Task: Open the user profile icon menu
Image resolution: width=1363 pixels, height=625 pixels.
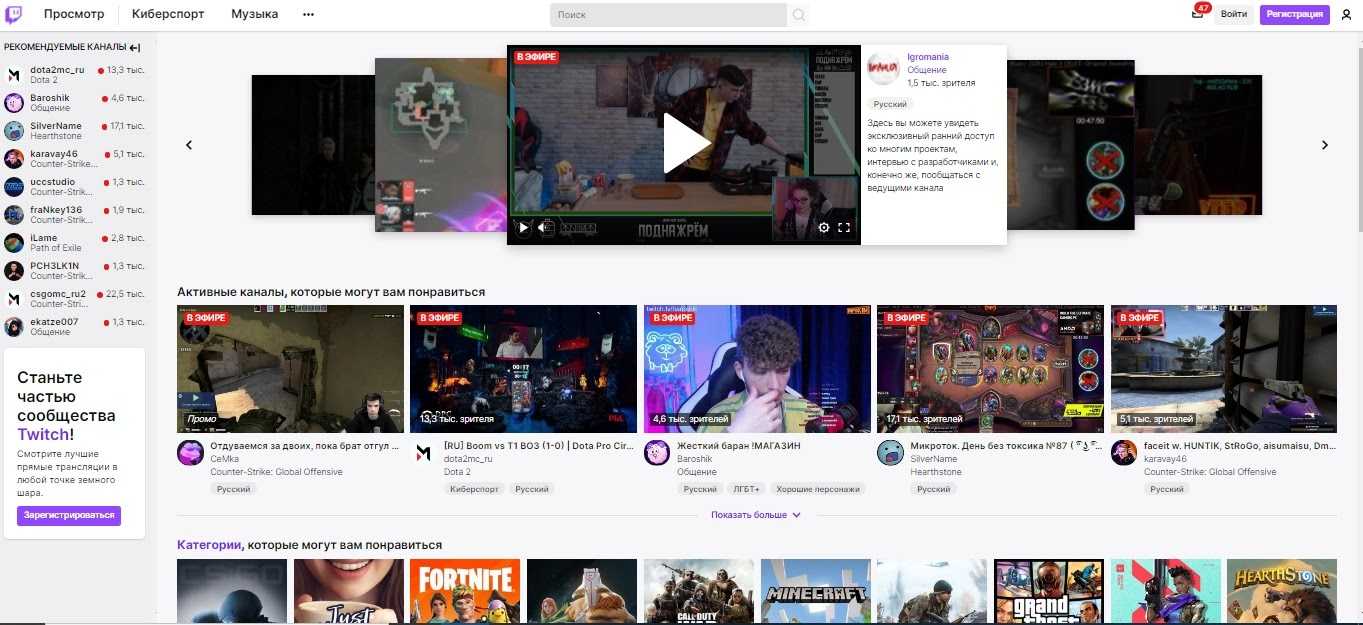Action: [1346, 15]
